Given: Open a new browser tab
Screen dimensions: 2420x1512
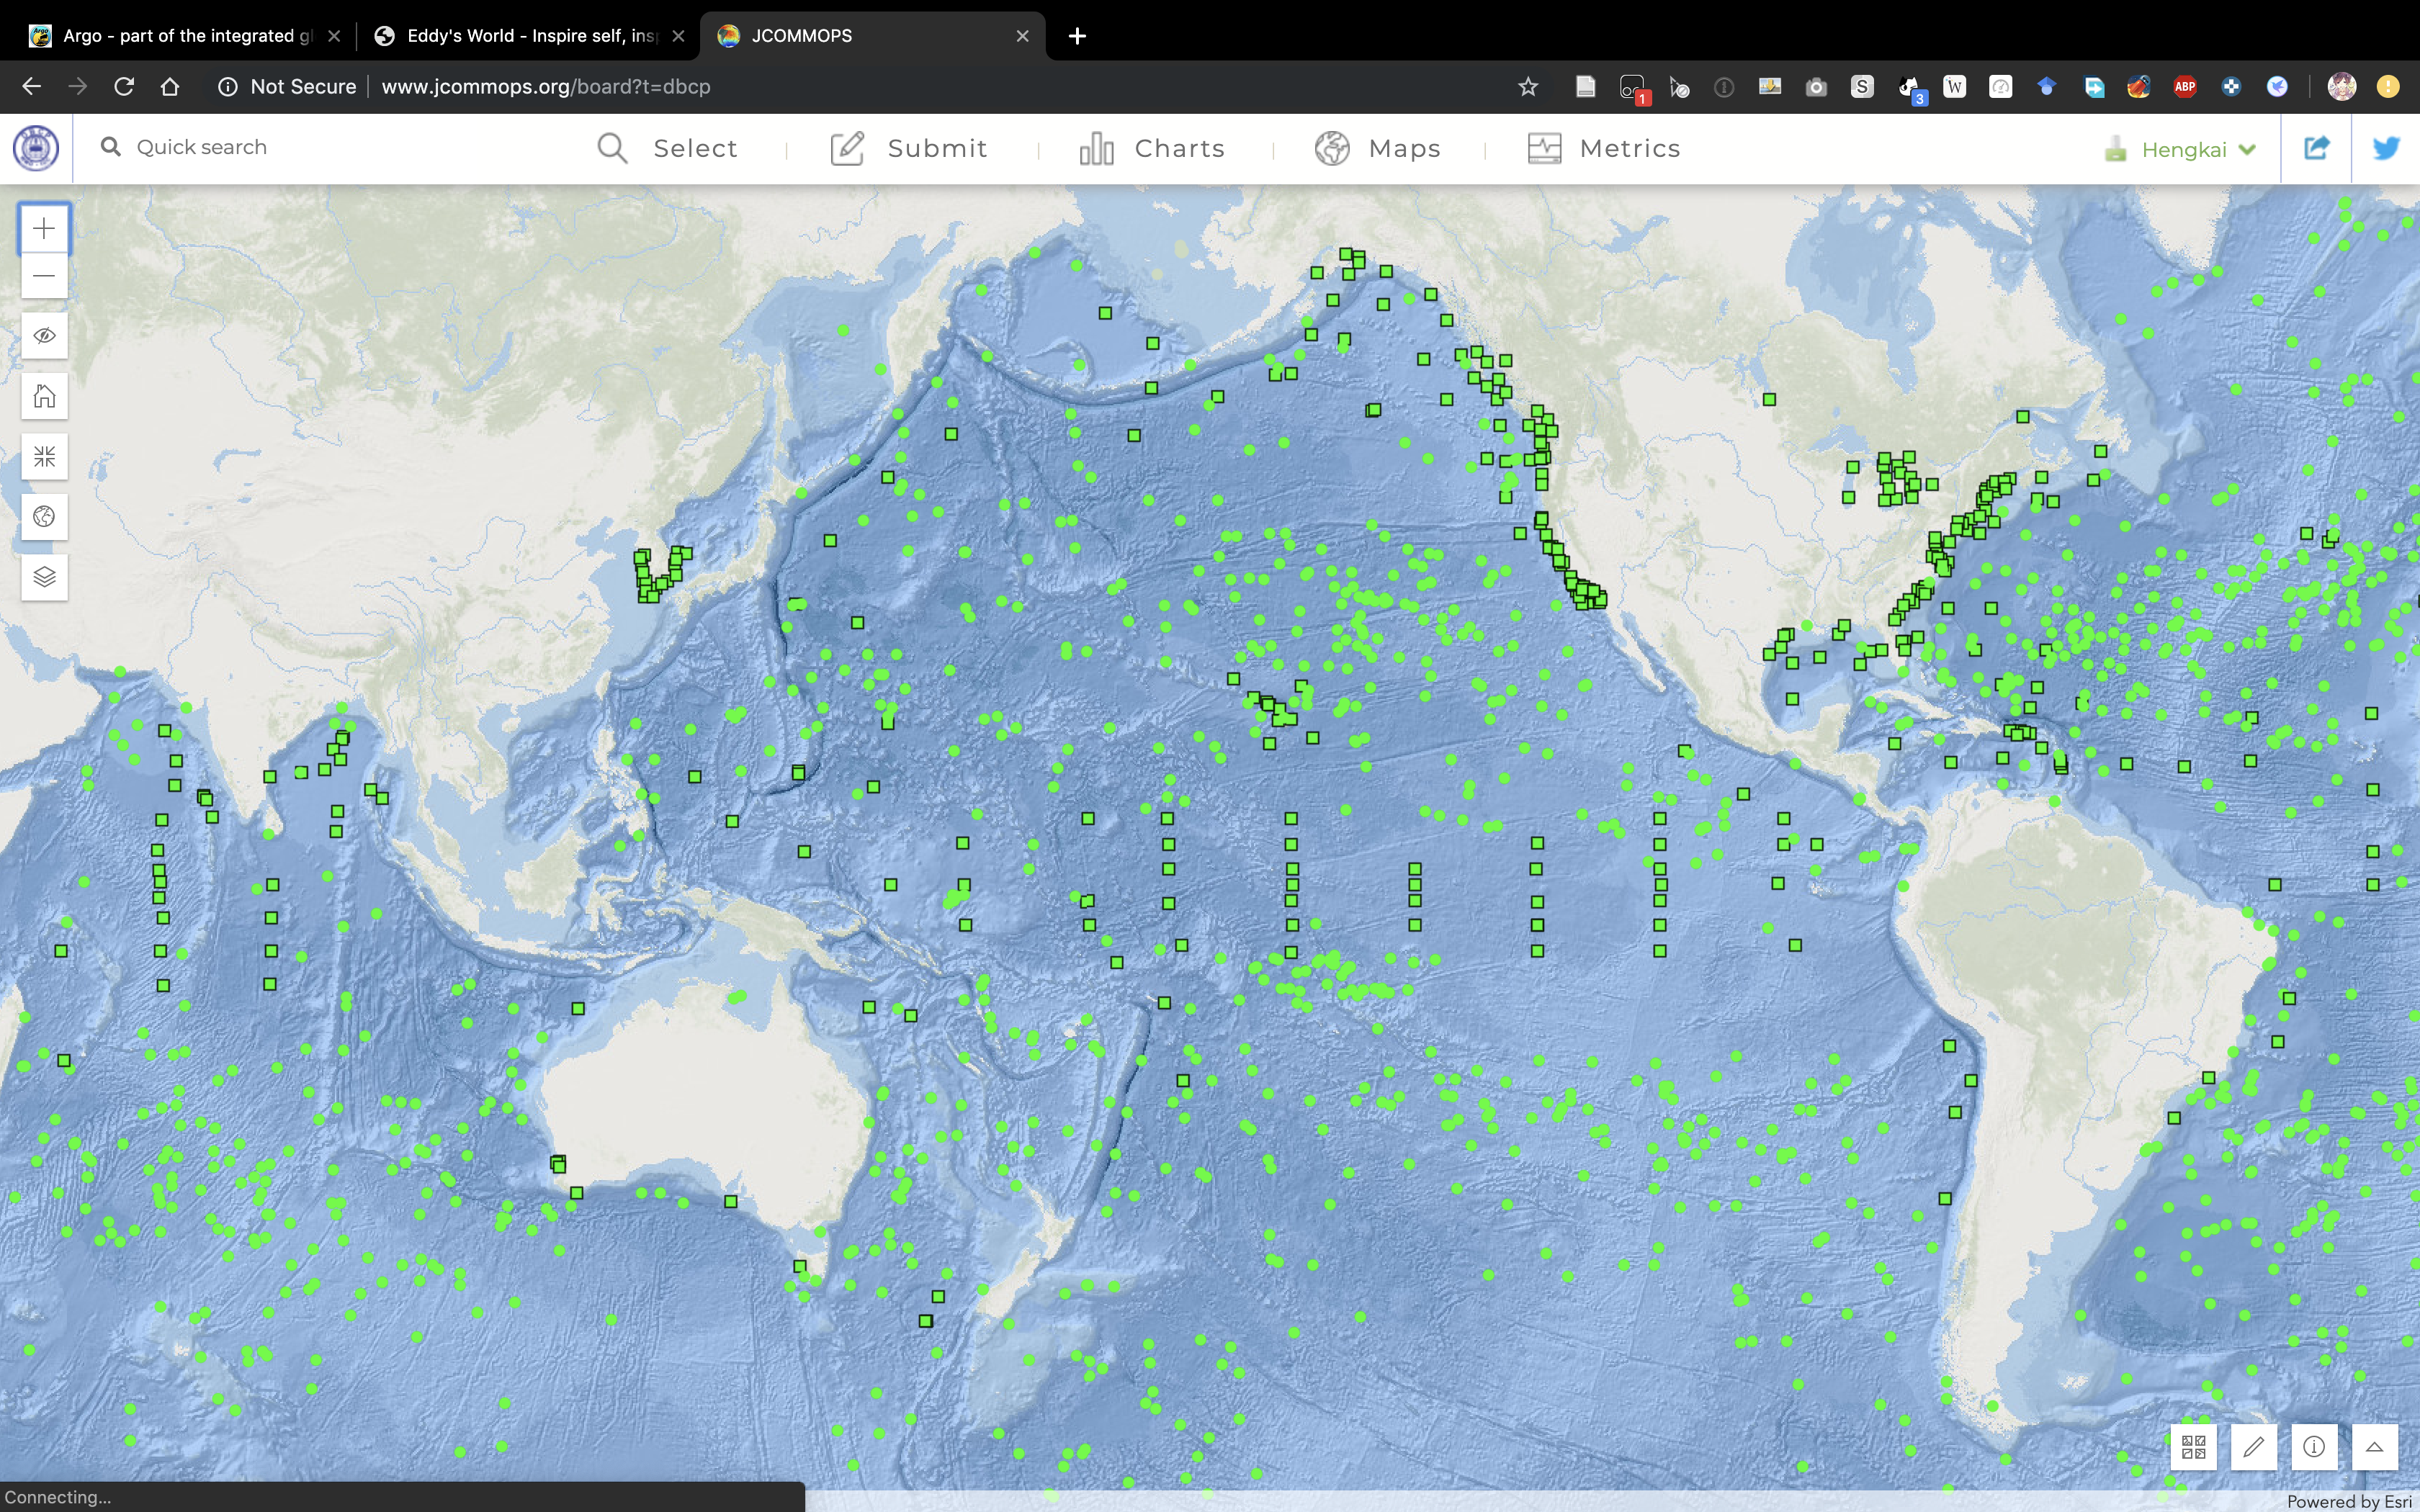Looking at the screenshot, I should click(x=1077, y=36).
